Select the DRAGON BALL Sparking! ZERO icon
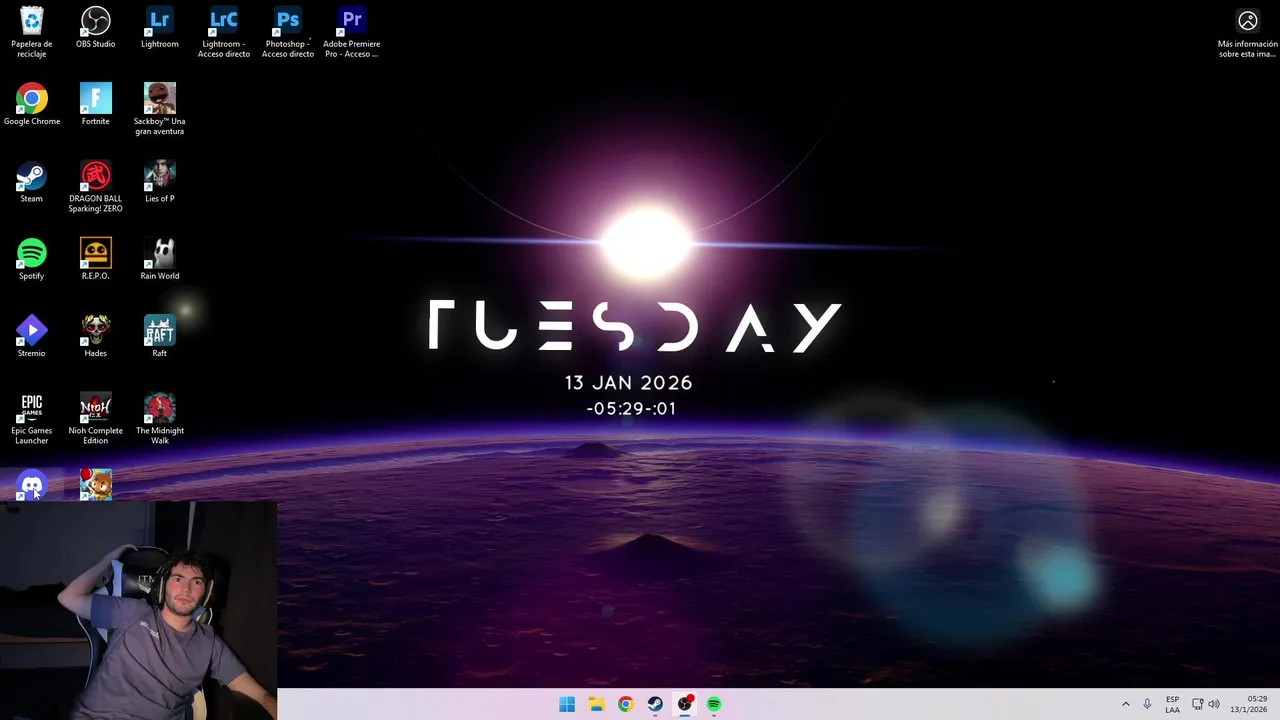Image resolution: width=1280 pixels, height=720 pixels. pyautogui.click(x=96, y=187)
